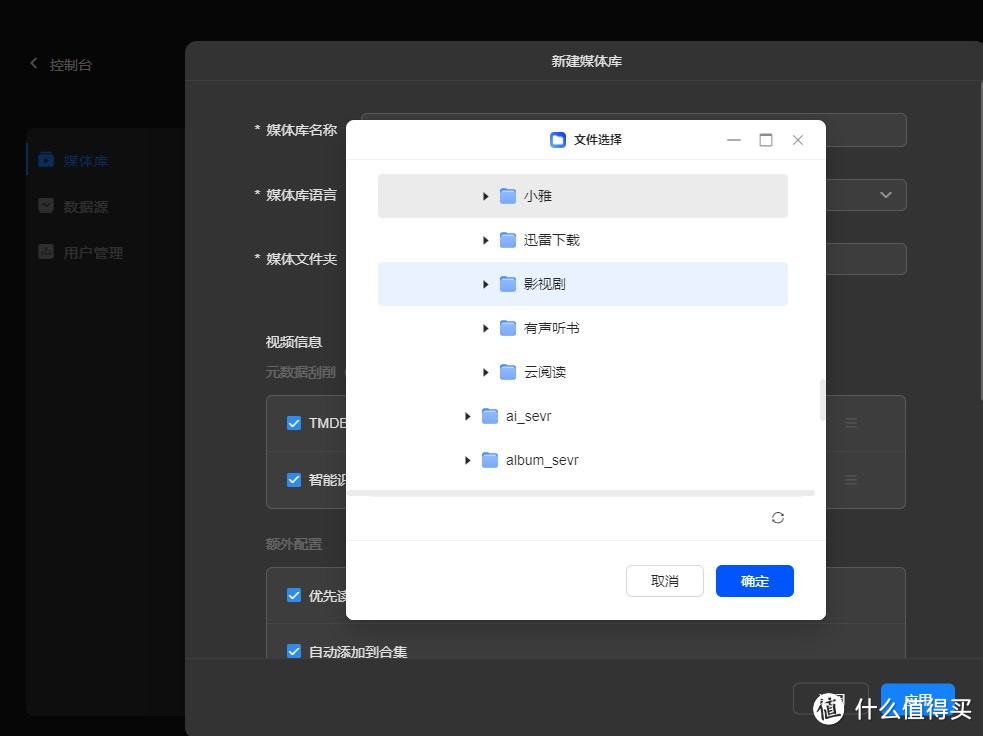Image resolution: width=983 pixels, height=736 pixels.
Task: Expand the ai_sevr folder arrow
Action: [x=467, y=416]
